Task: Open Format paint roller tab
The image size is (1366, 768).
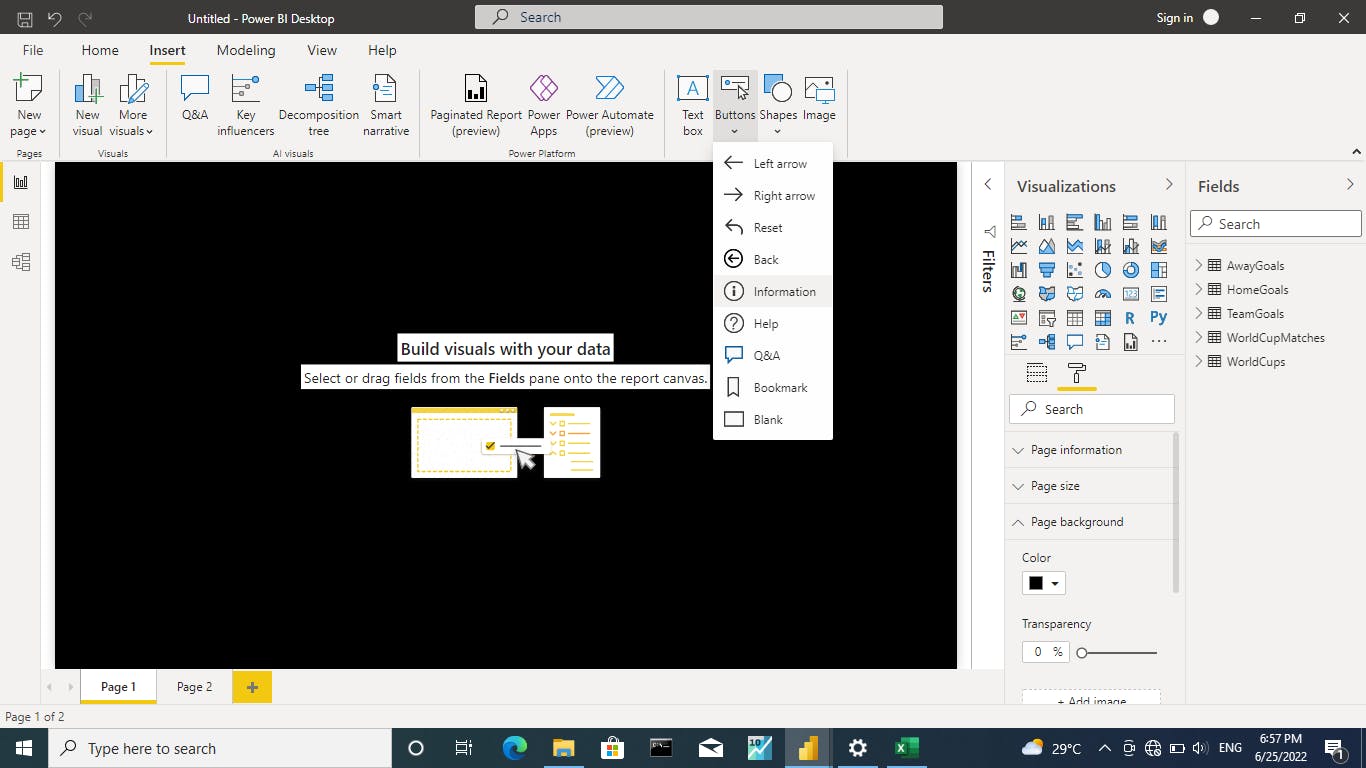Action: 1077,373
